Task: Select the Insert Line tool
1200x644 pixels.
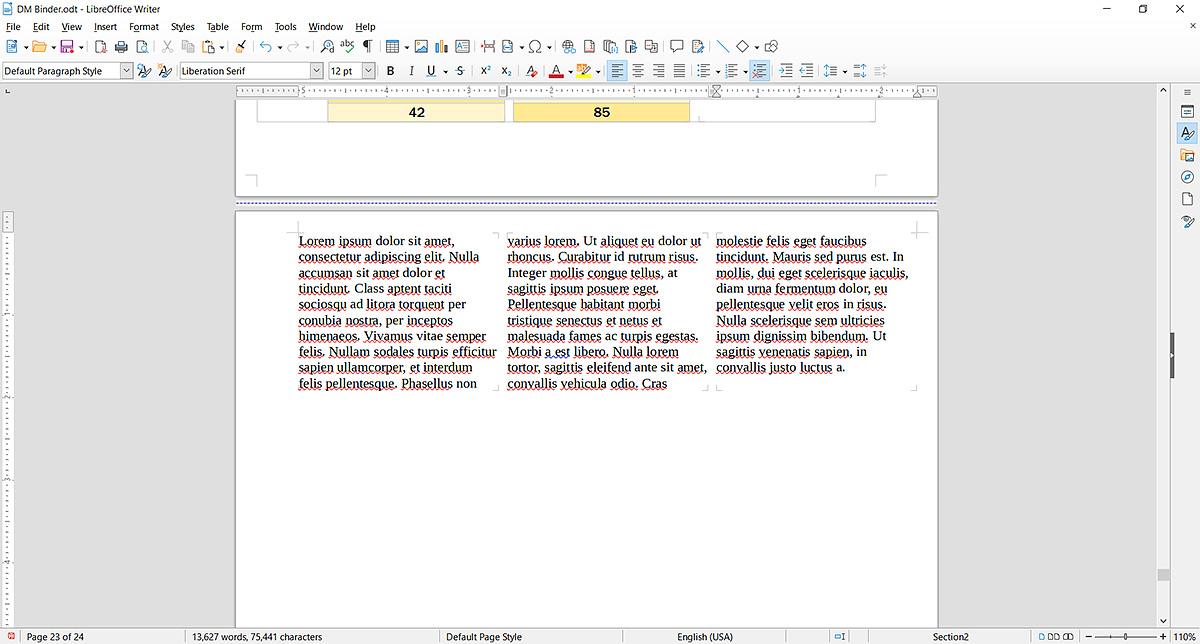Action: click(x=722, y=46)
